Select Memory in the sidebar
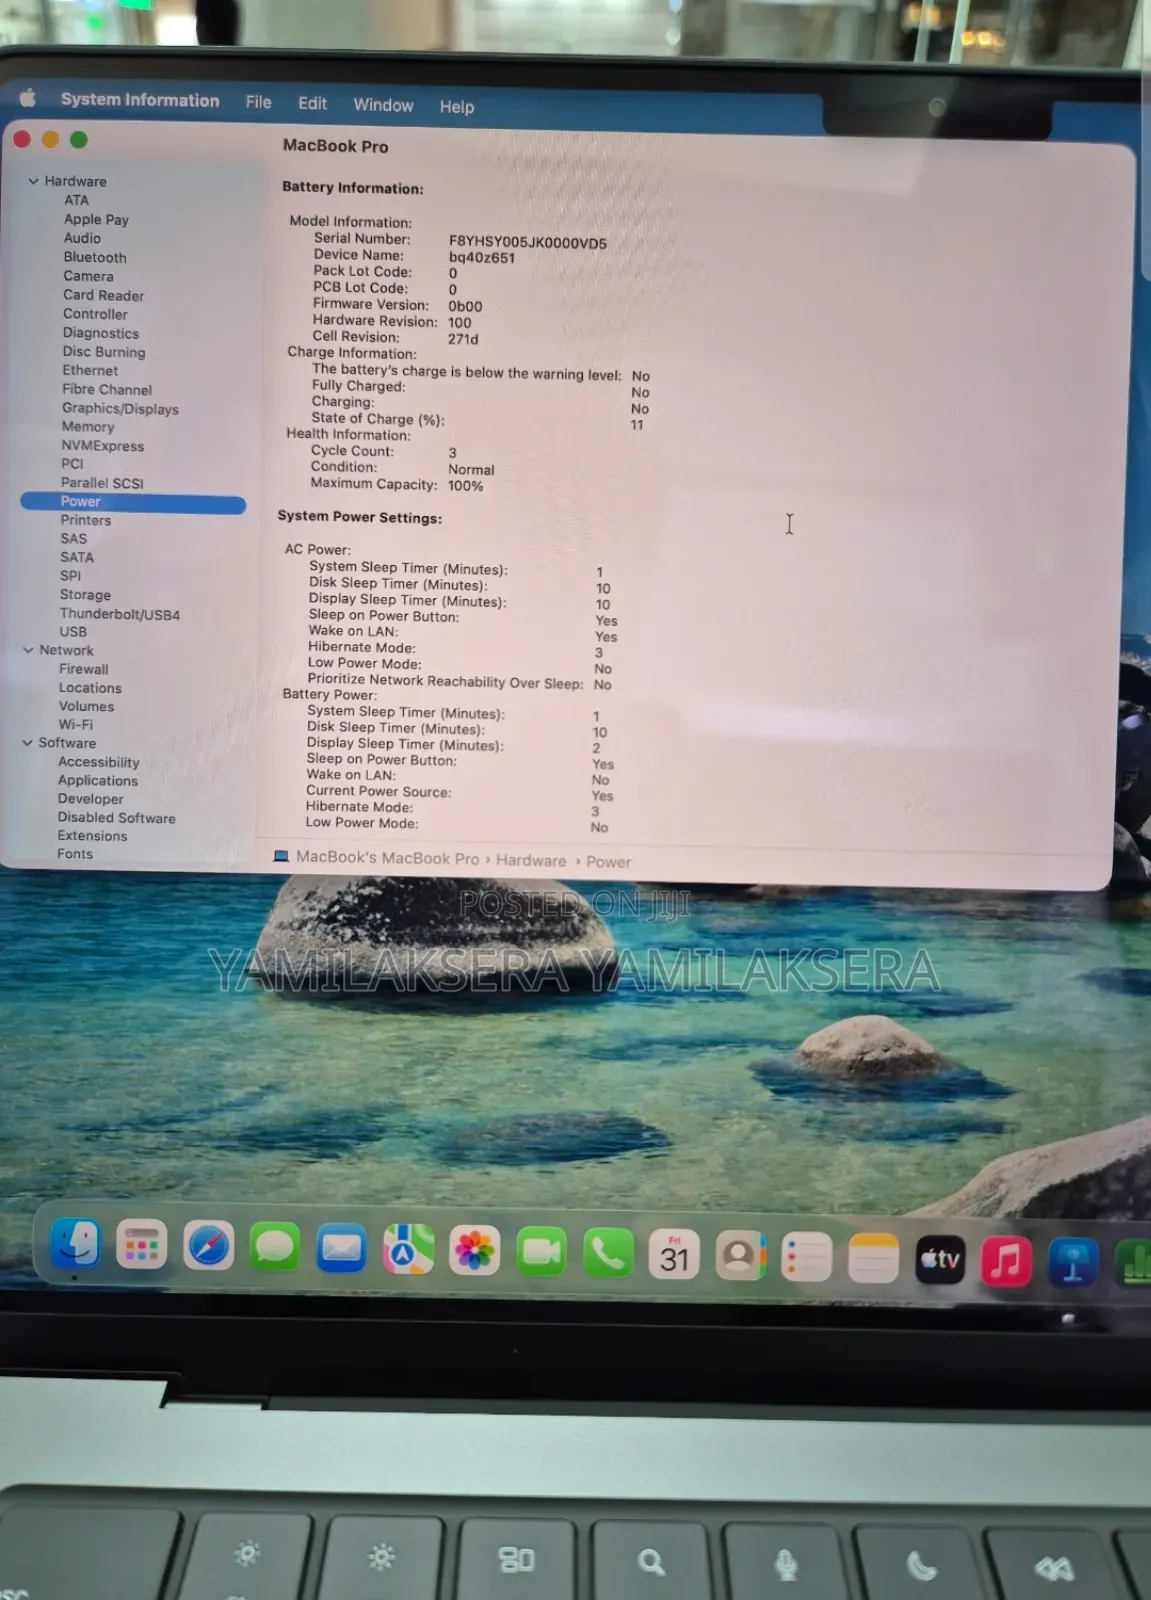This screenshot has width=1151, height=1600. click(88, 426)
